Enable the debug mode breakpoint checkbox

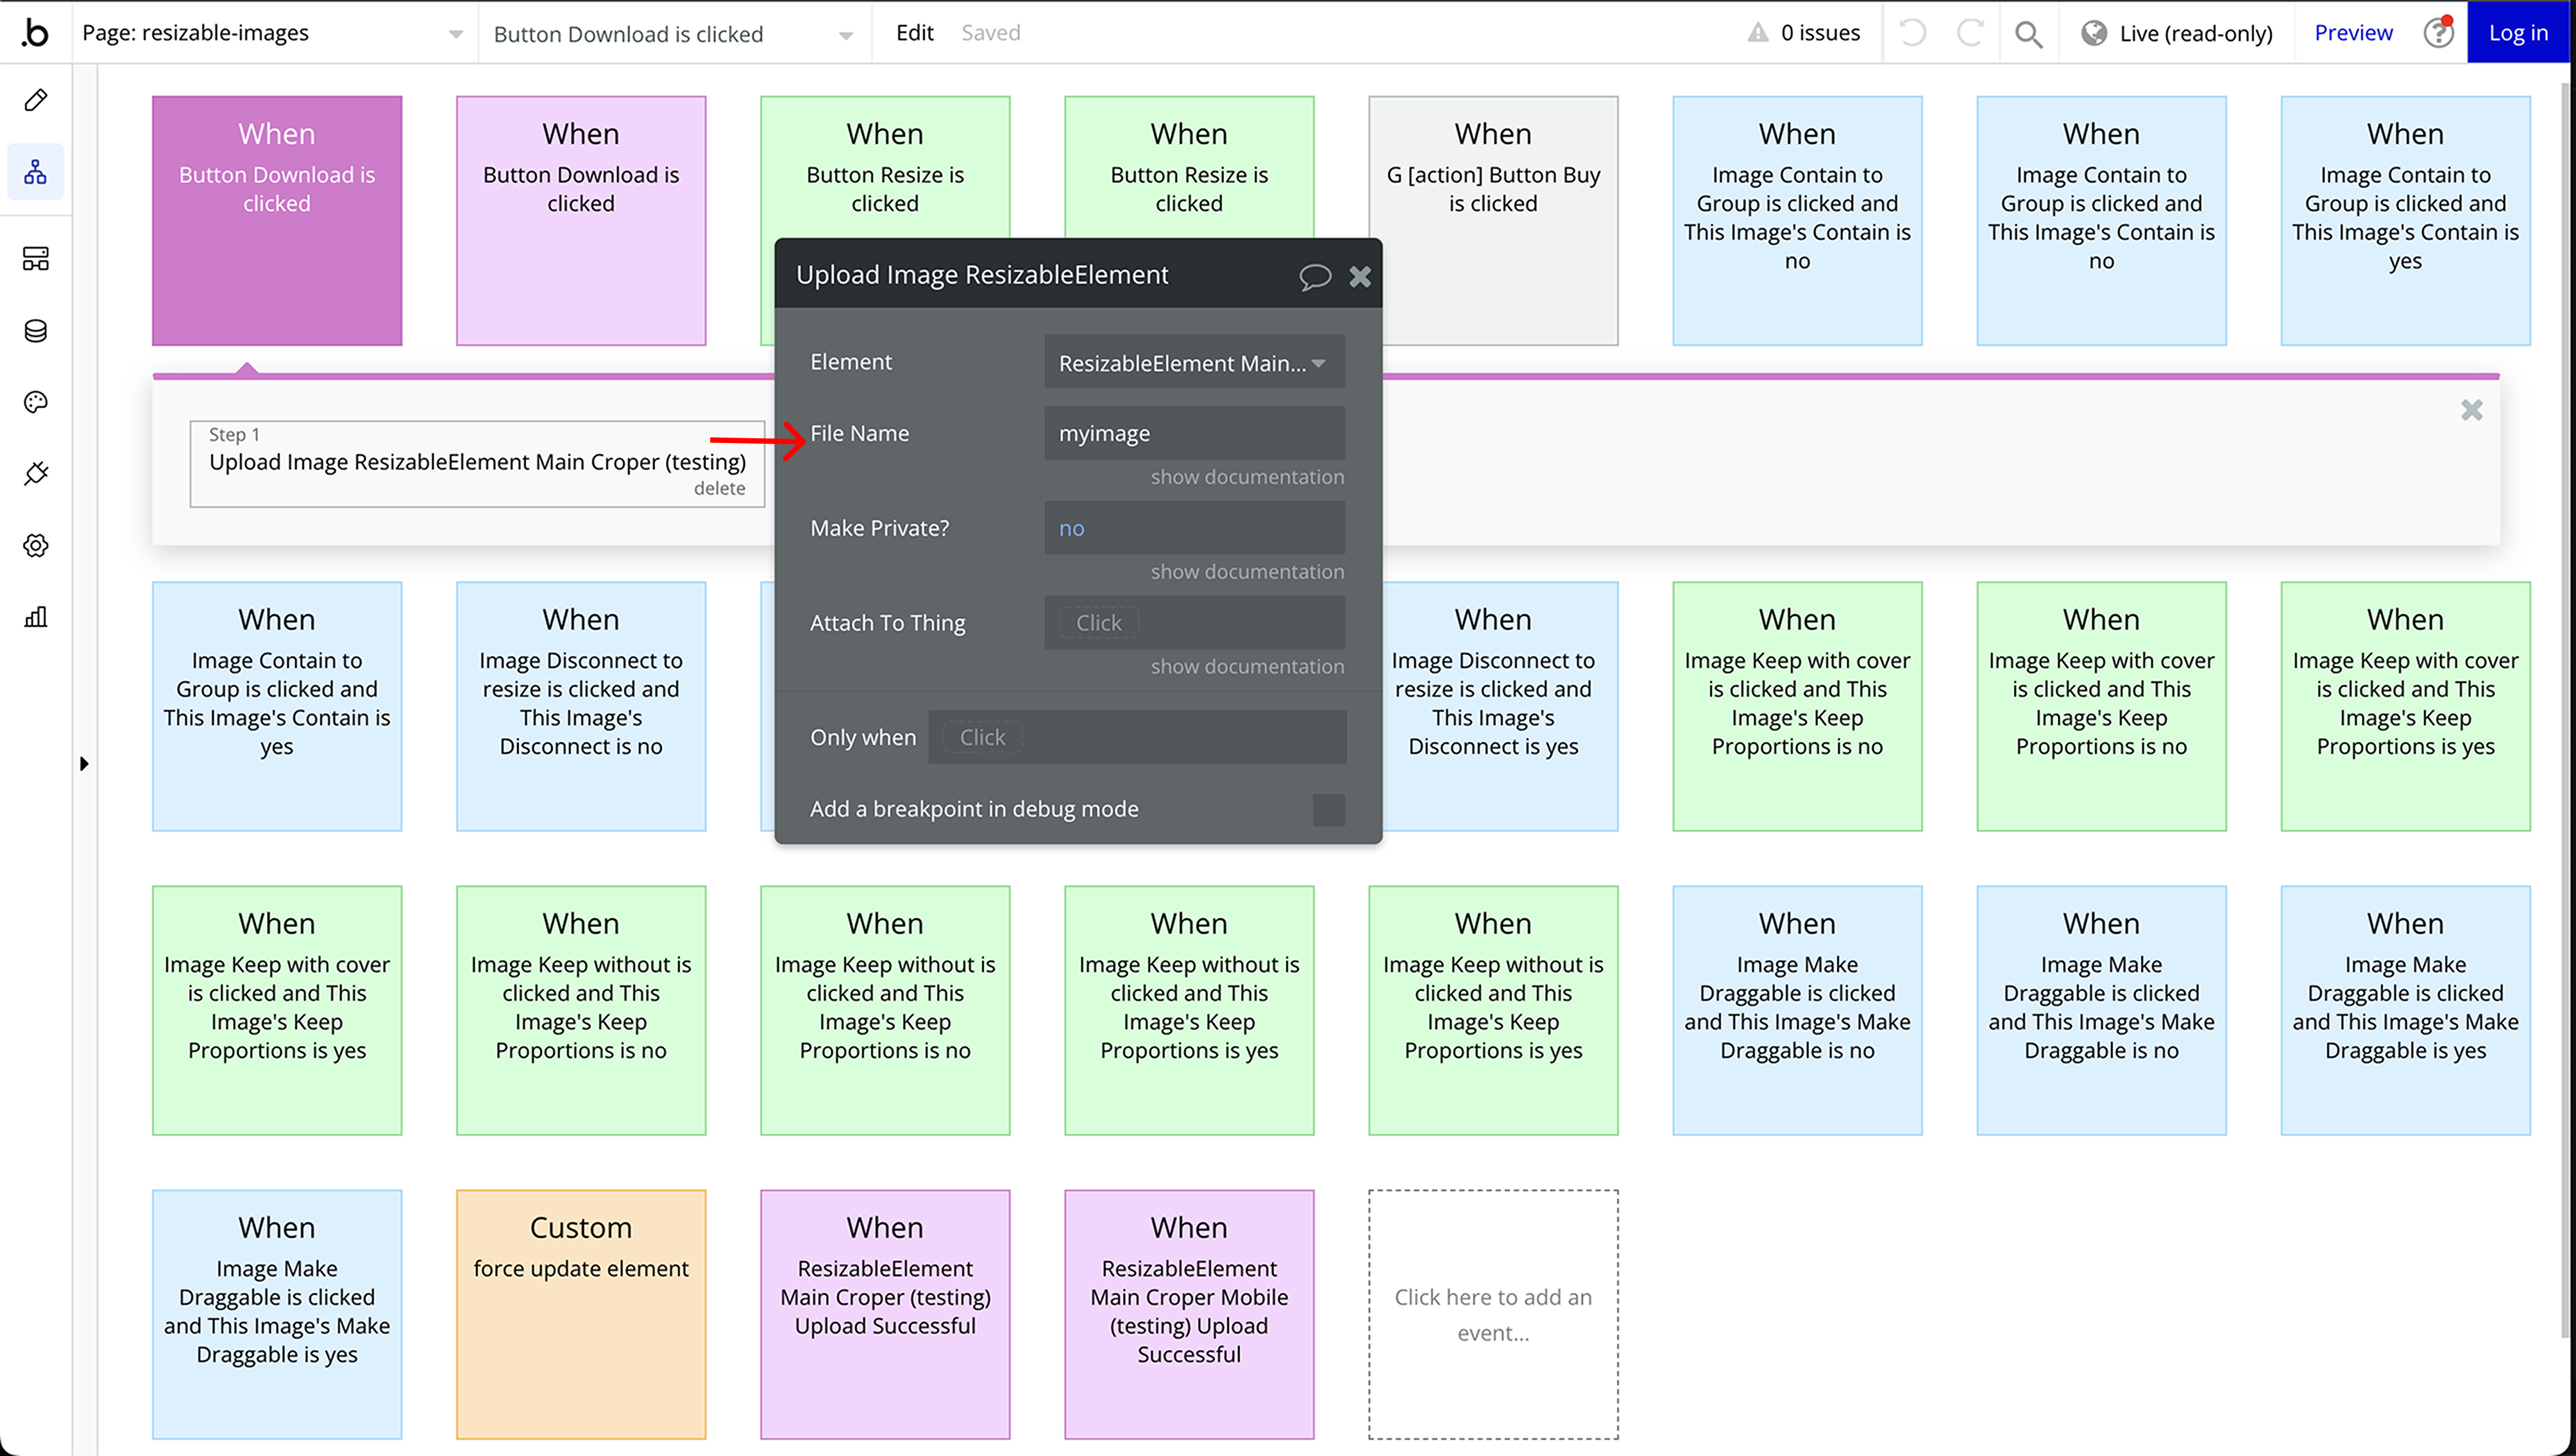(1328, 809)
